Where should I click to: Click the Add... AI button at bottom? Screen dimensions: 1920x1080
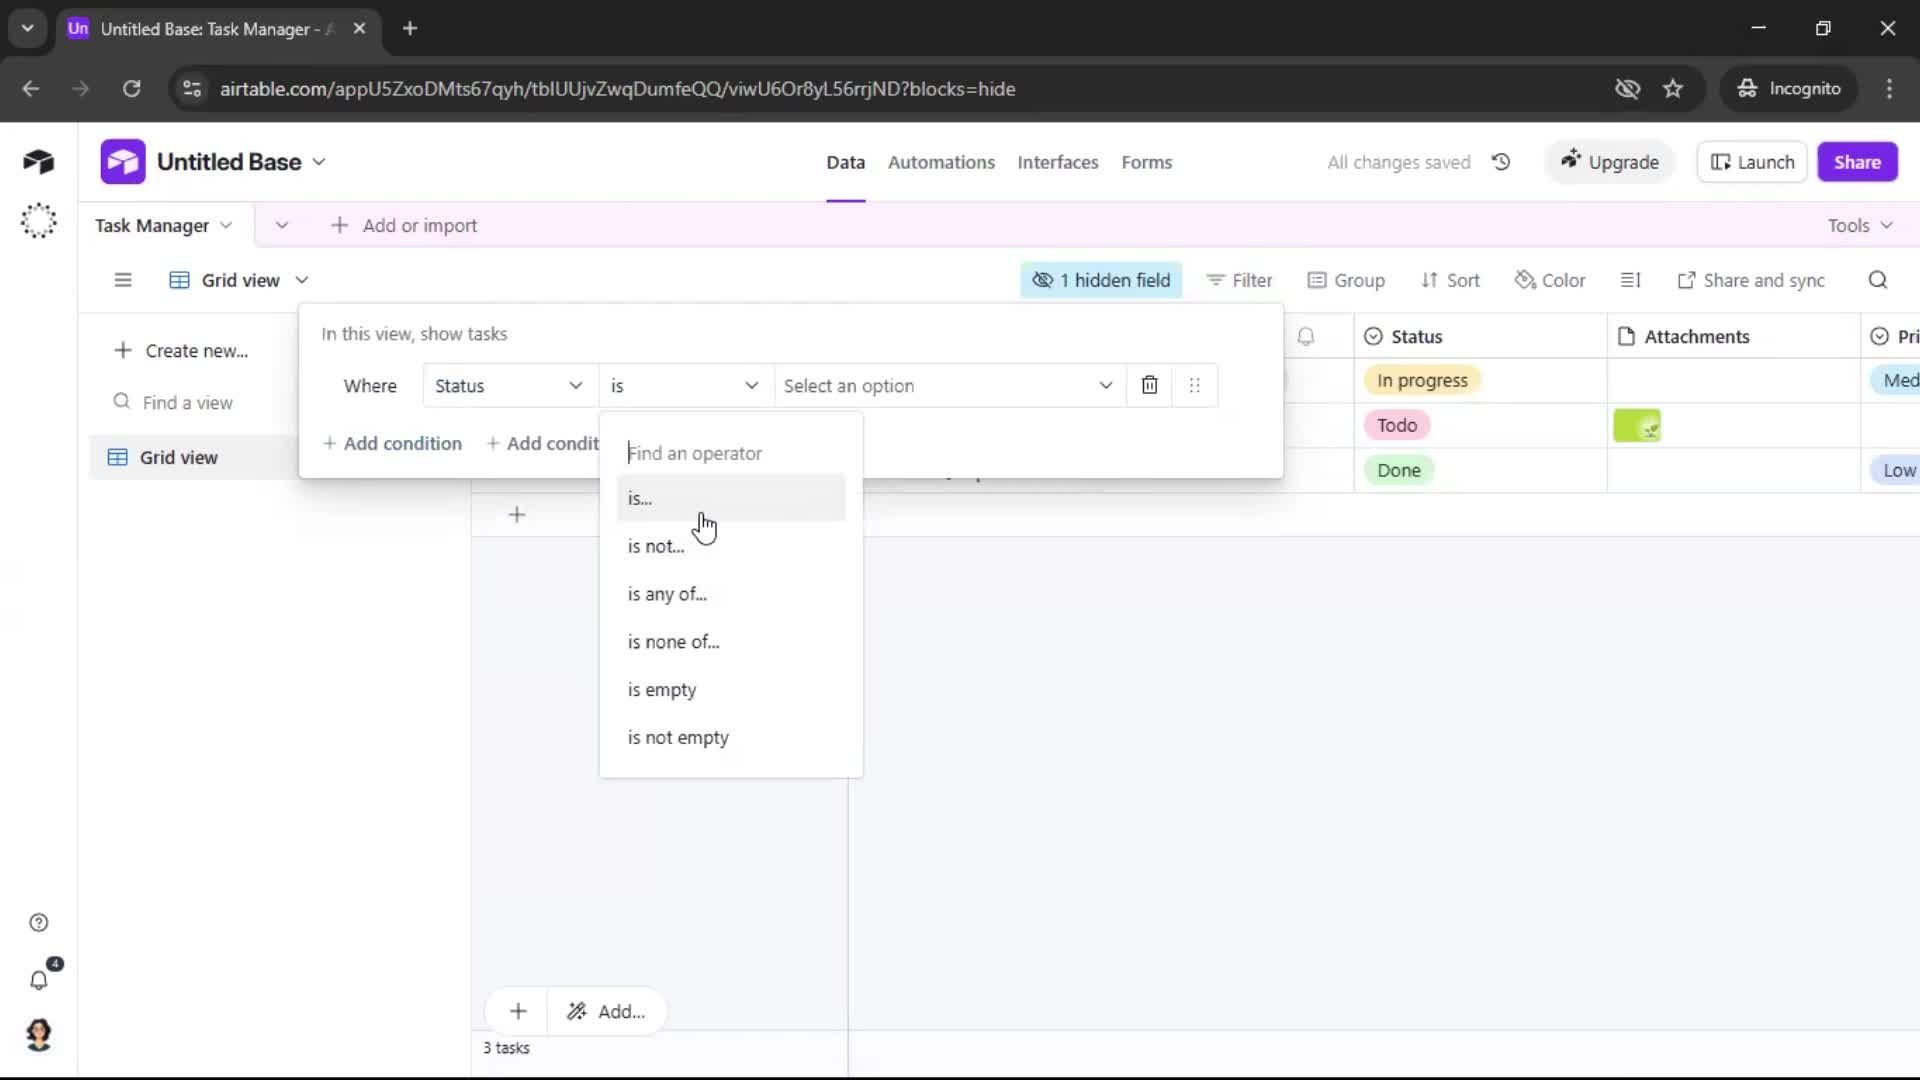coord(607,1011)
